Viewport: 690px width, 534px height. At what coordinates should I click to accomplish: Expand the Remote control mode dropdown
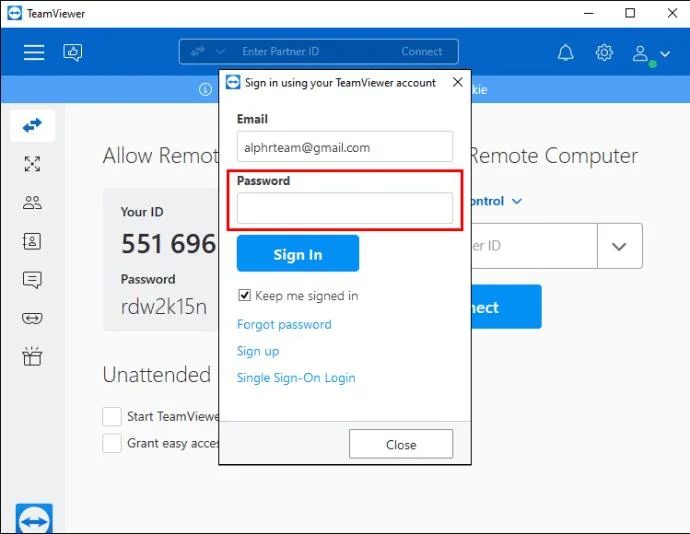click(x=518, y=201)
